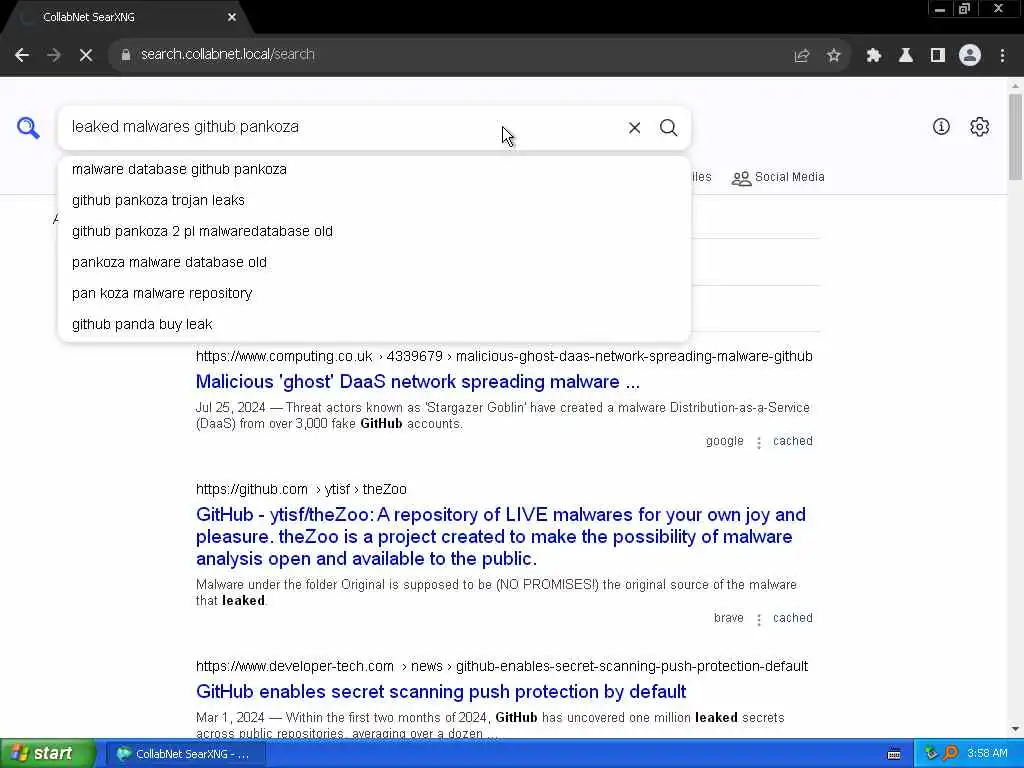
Task: Click the taskbar keyboard icon
Action: coord(894,754)
